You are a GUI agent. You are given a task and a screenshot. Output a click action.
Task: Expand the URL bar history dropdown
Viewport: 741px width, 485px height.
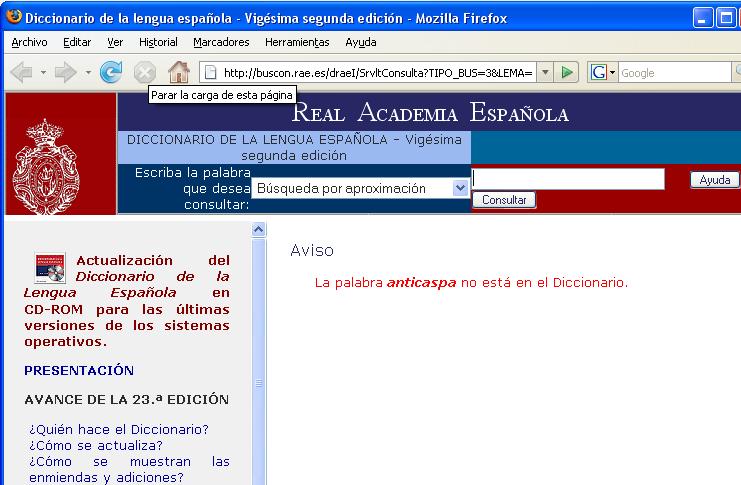point(545,72)
